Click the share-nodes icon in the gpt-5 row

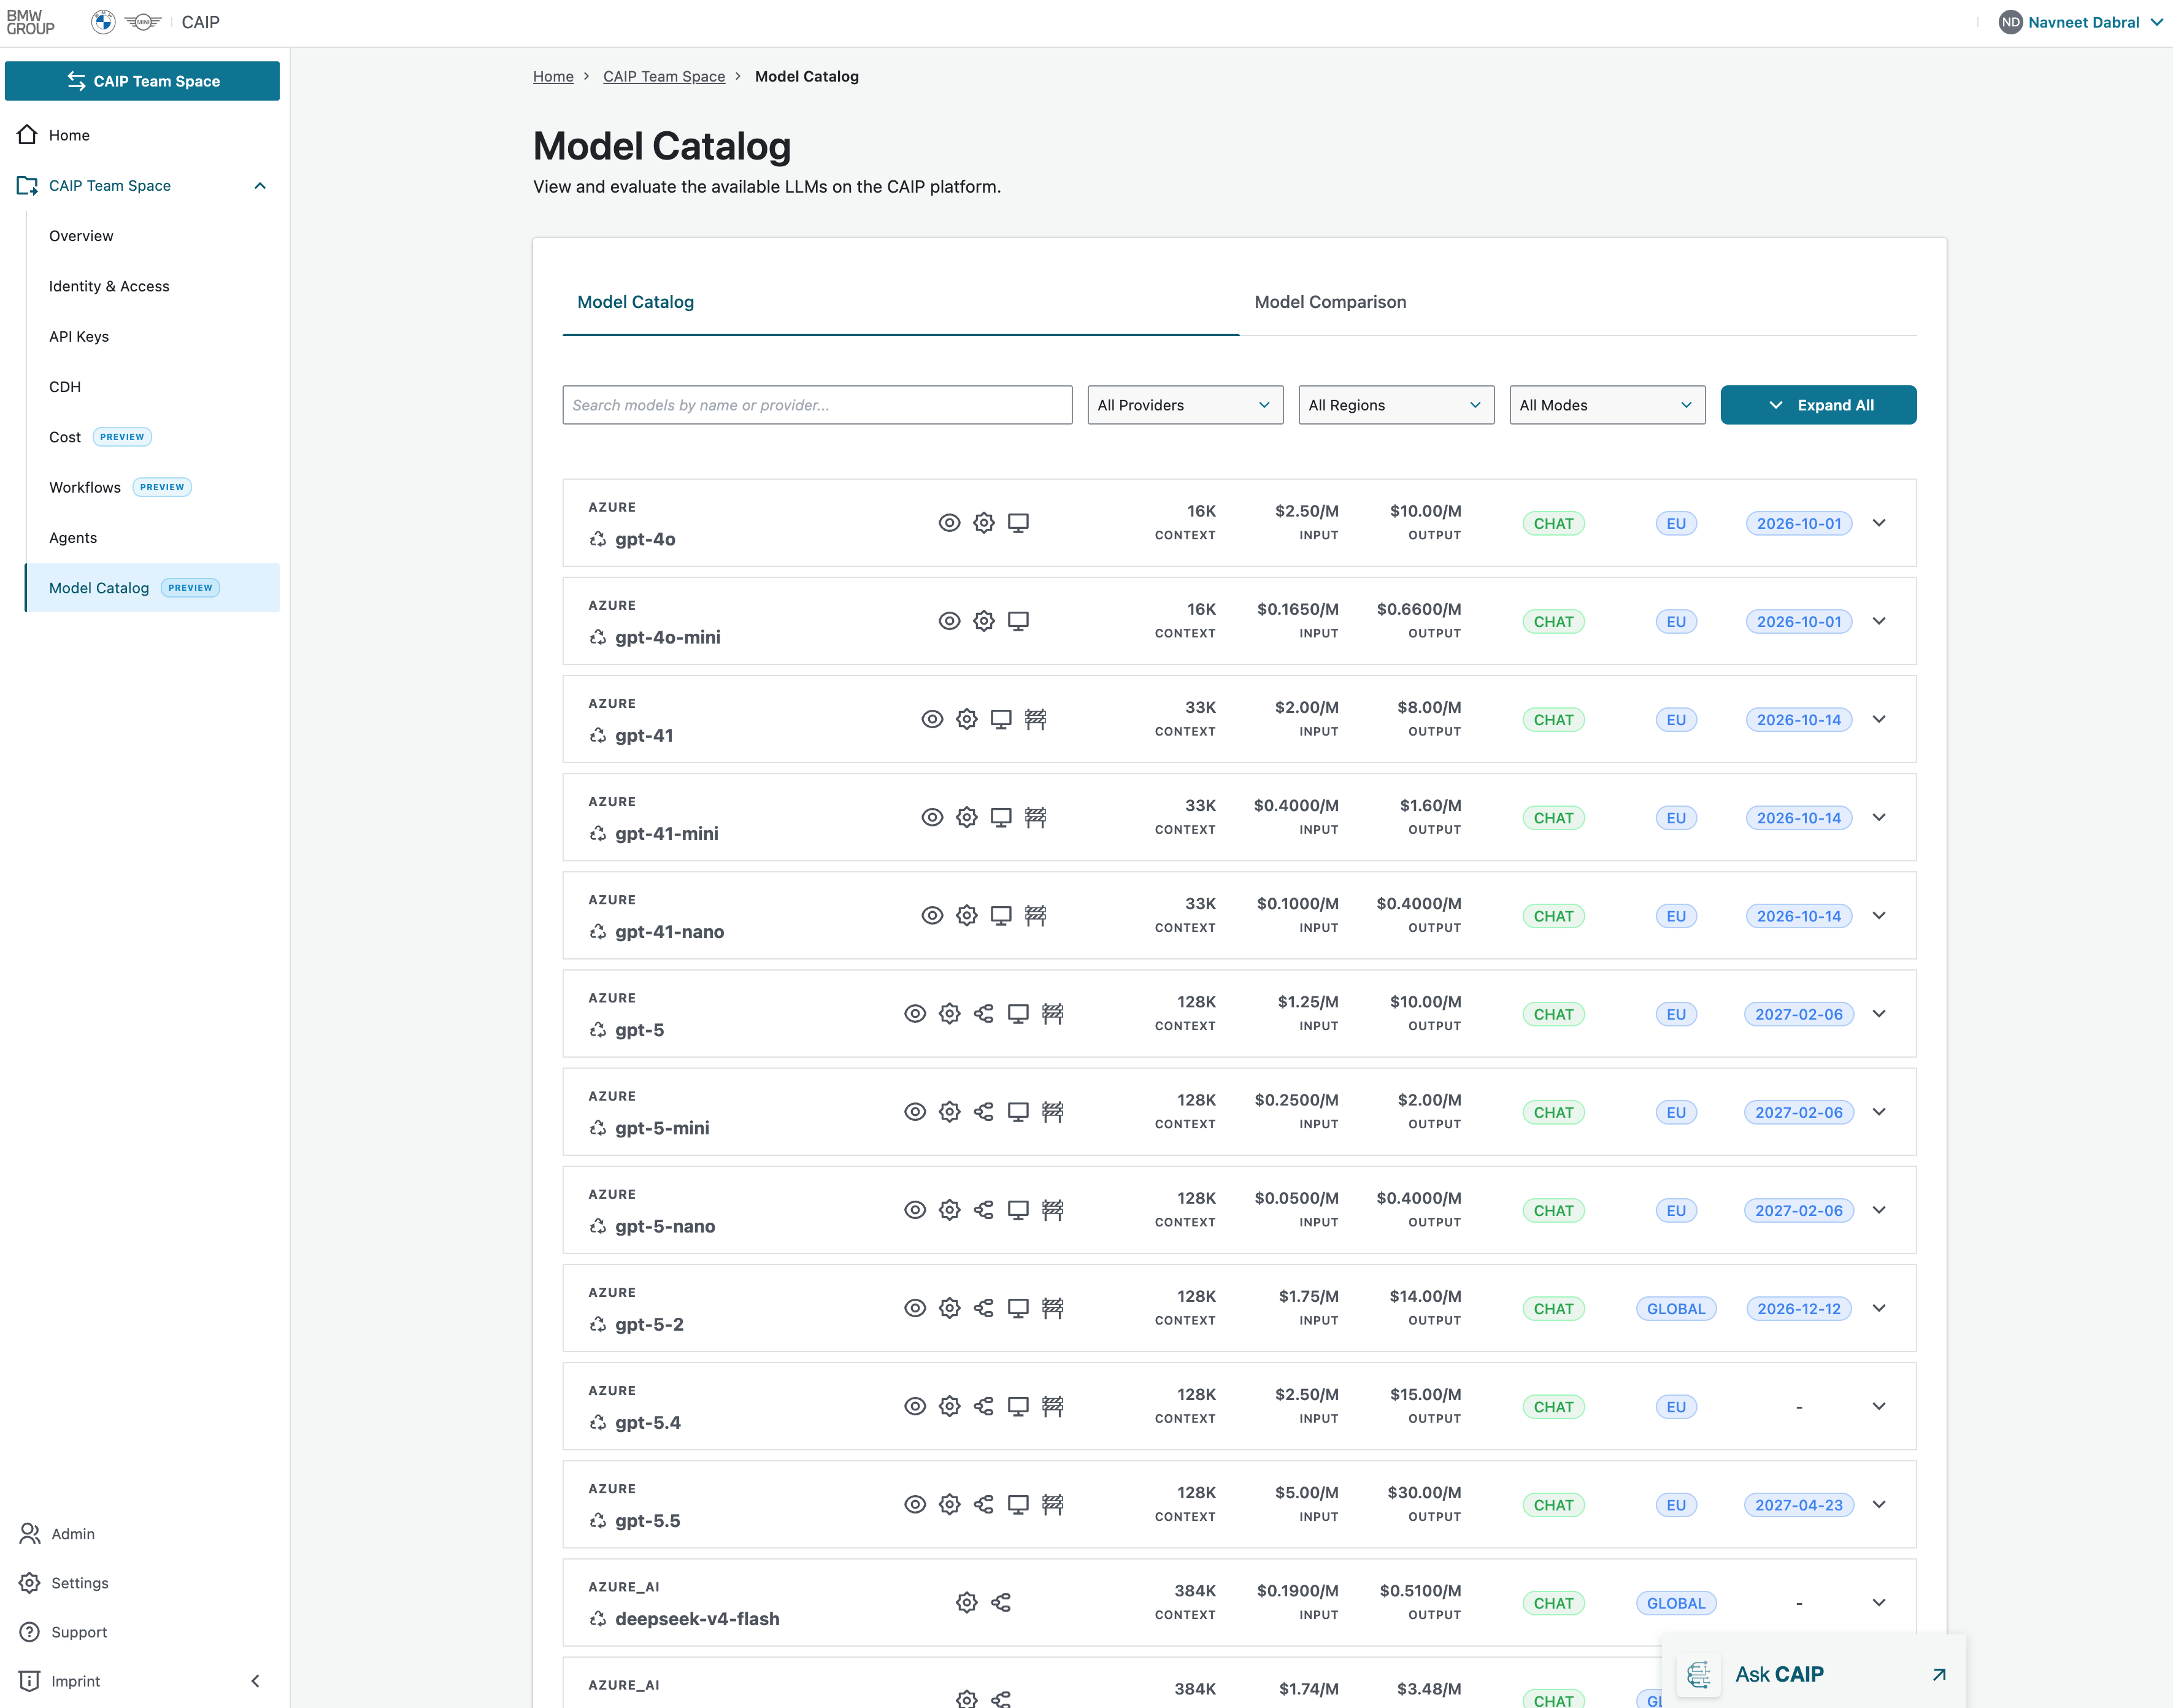[984, 1013]
